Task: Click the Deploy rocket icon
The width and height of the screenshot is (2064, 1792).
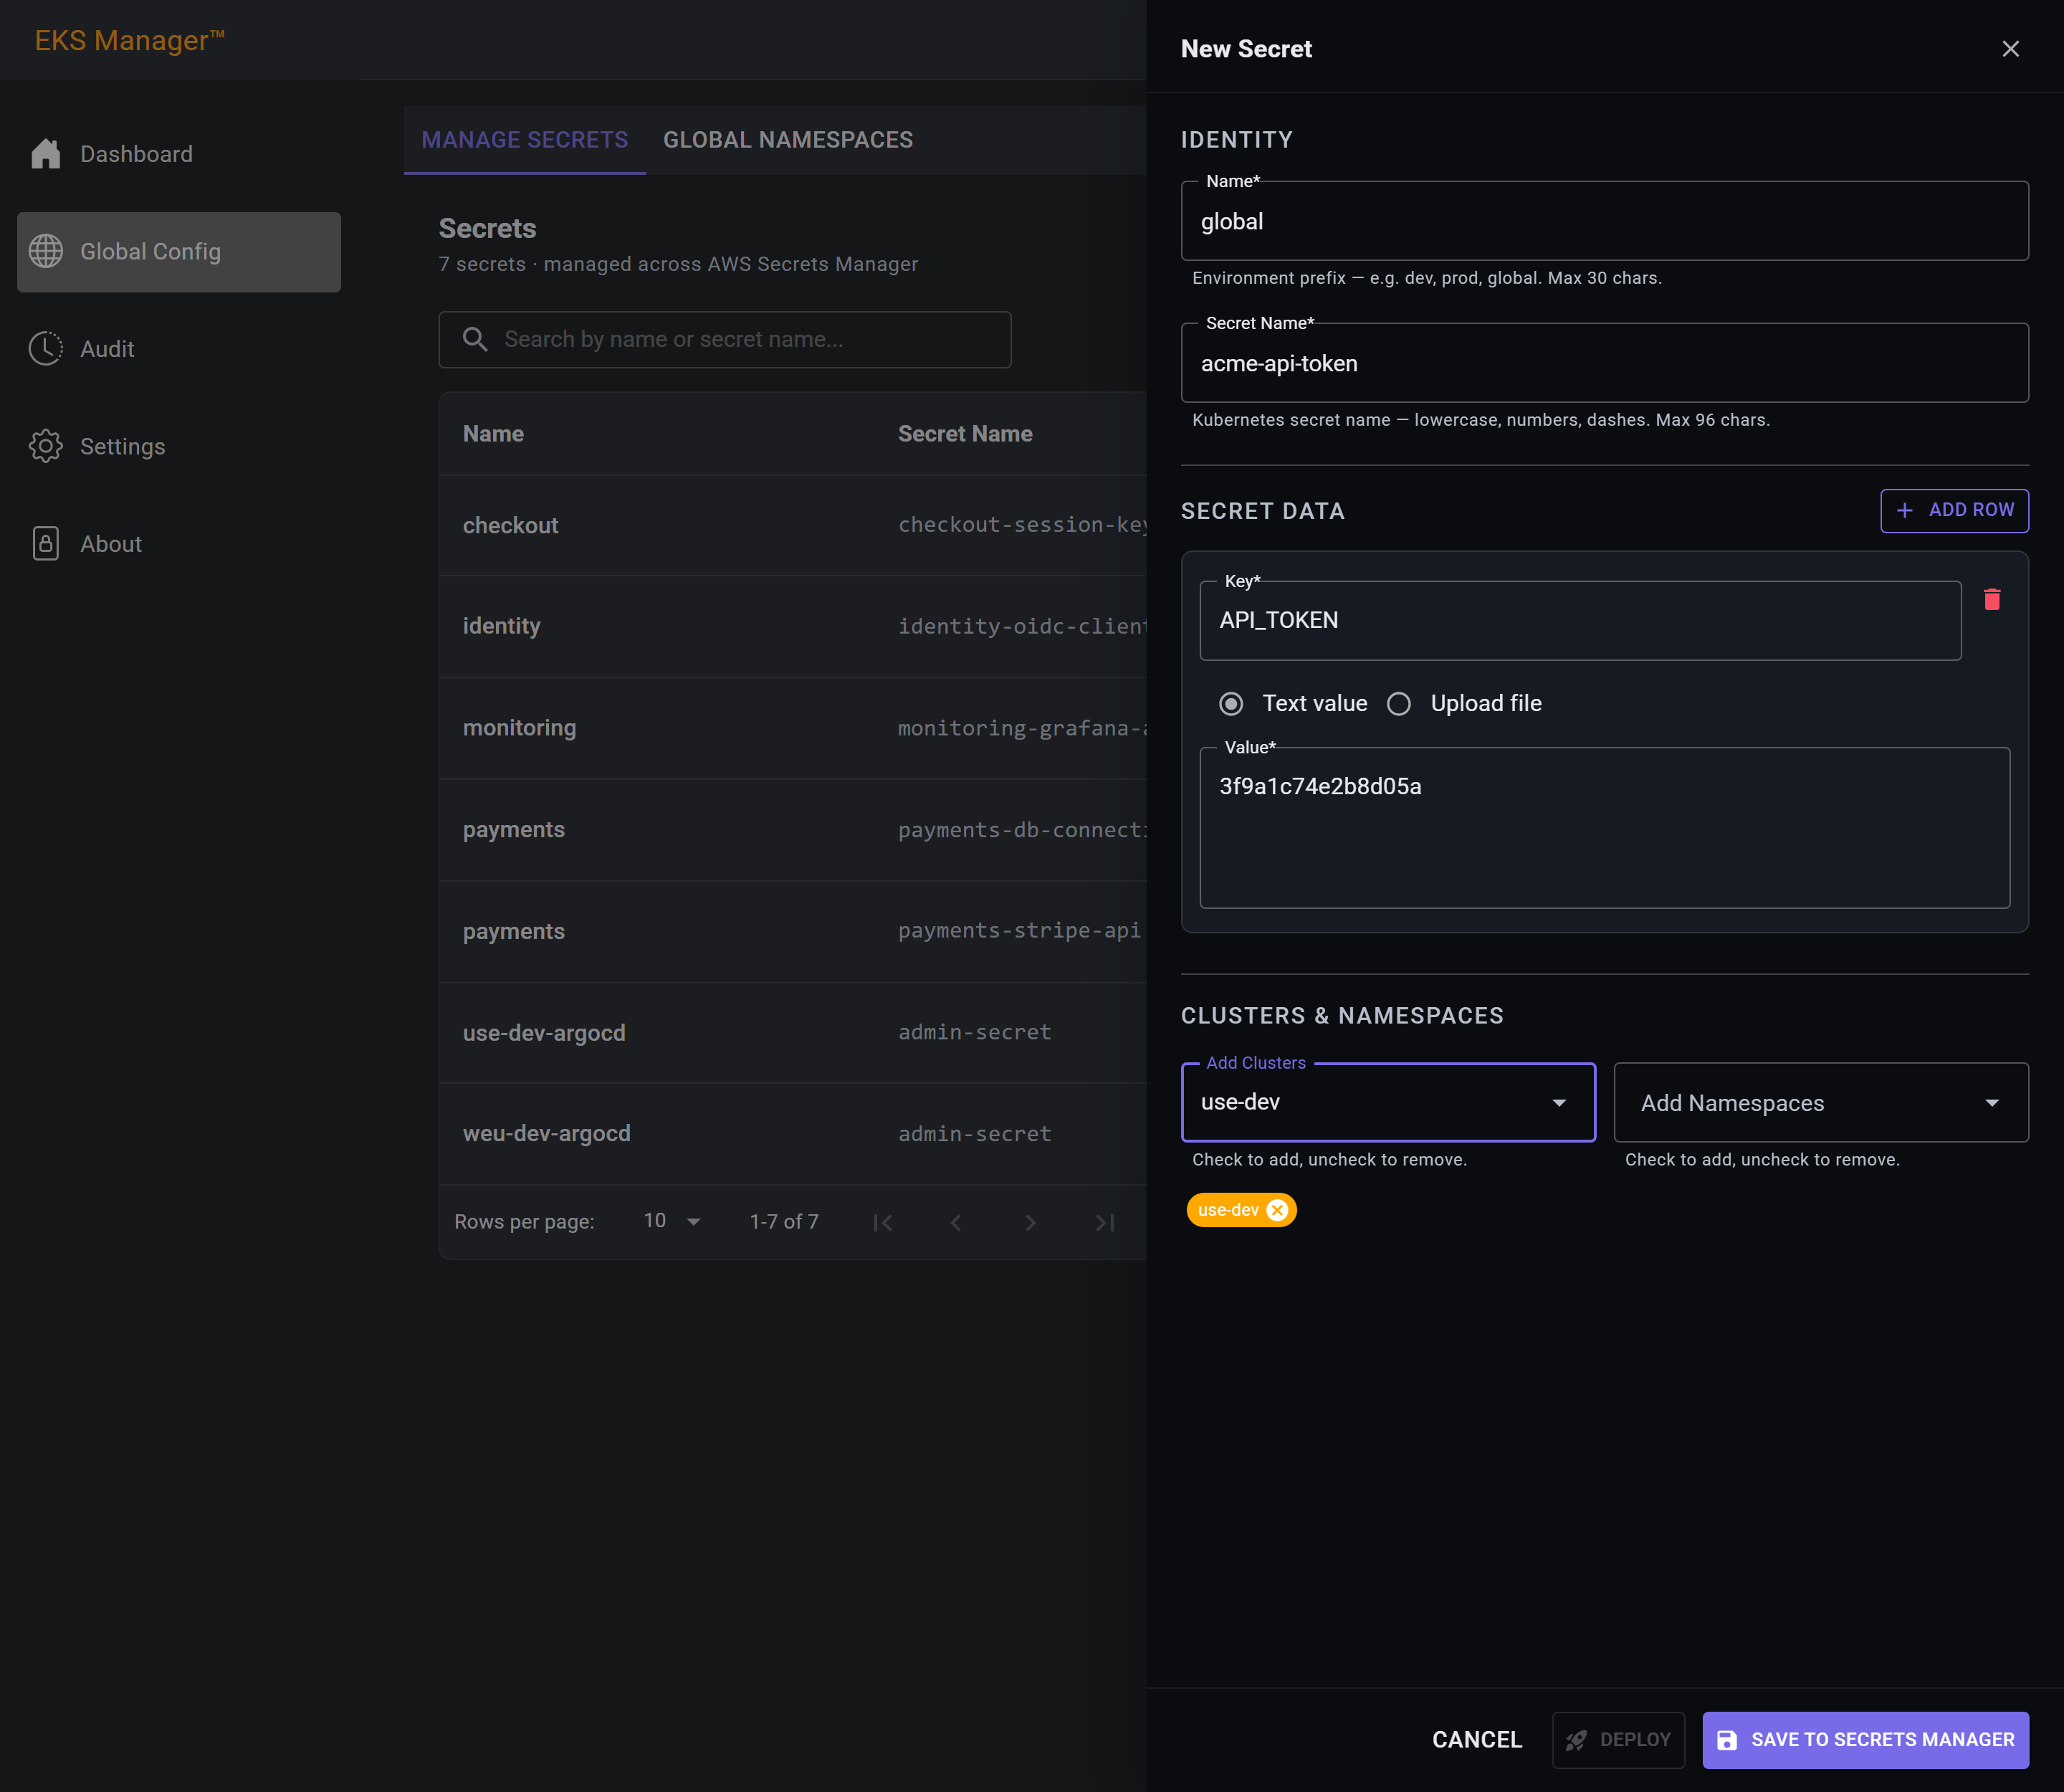Action: tap(1576, 1740)
